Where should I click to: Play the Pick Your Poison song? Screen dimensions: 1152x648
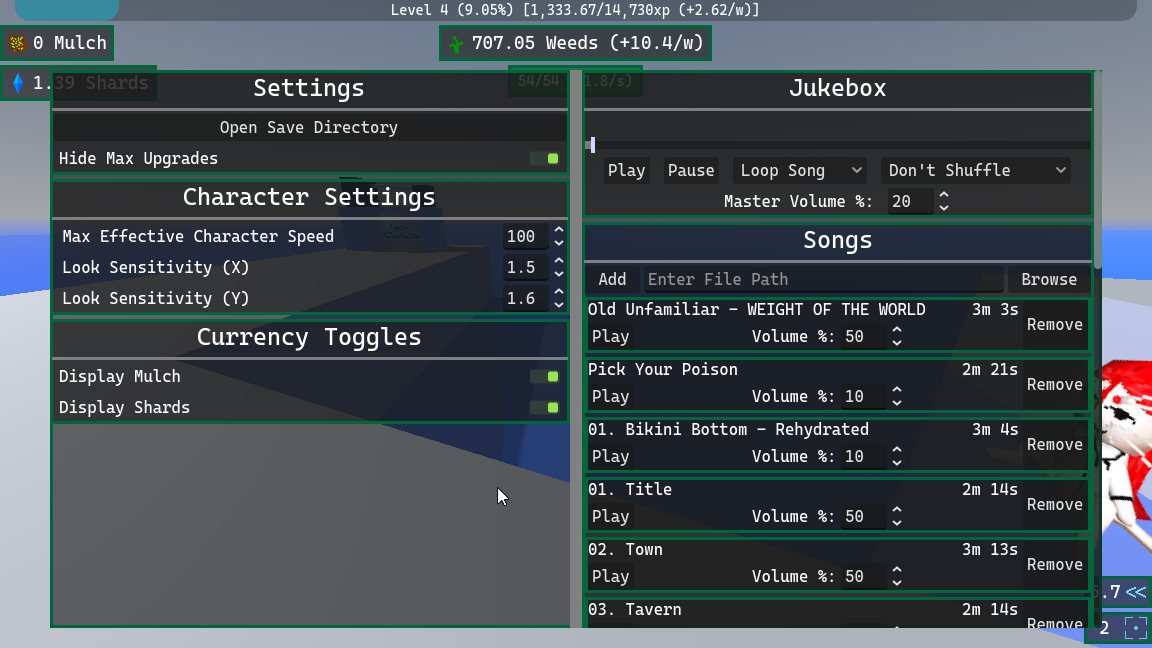click(611, 397)
